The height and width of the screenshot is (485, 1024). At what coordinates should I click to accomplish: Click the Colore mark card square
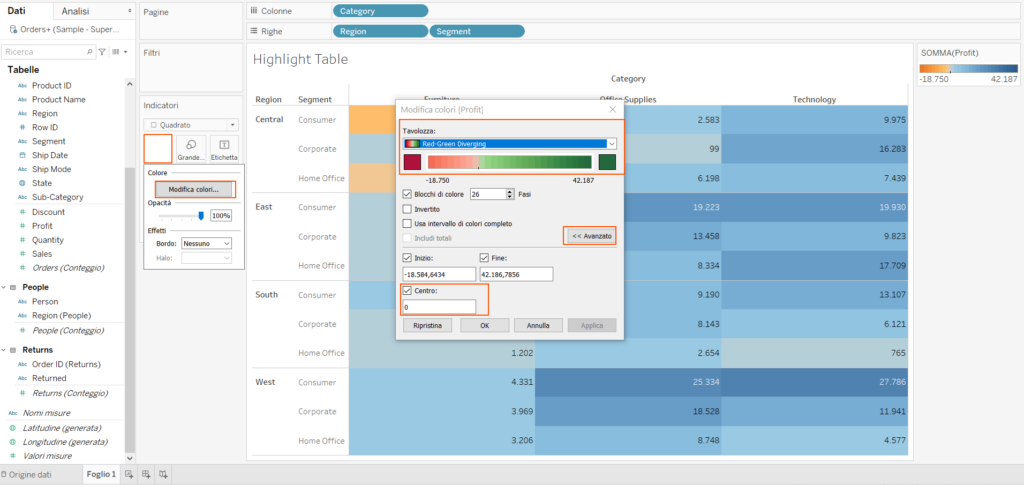(x=158, y=149)
